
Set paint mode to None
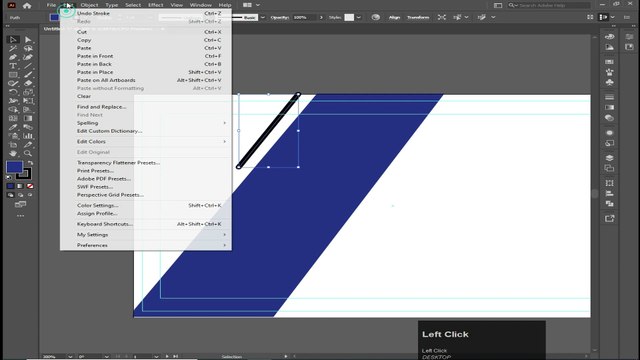(x=30, y=186)
